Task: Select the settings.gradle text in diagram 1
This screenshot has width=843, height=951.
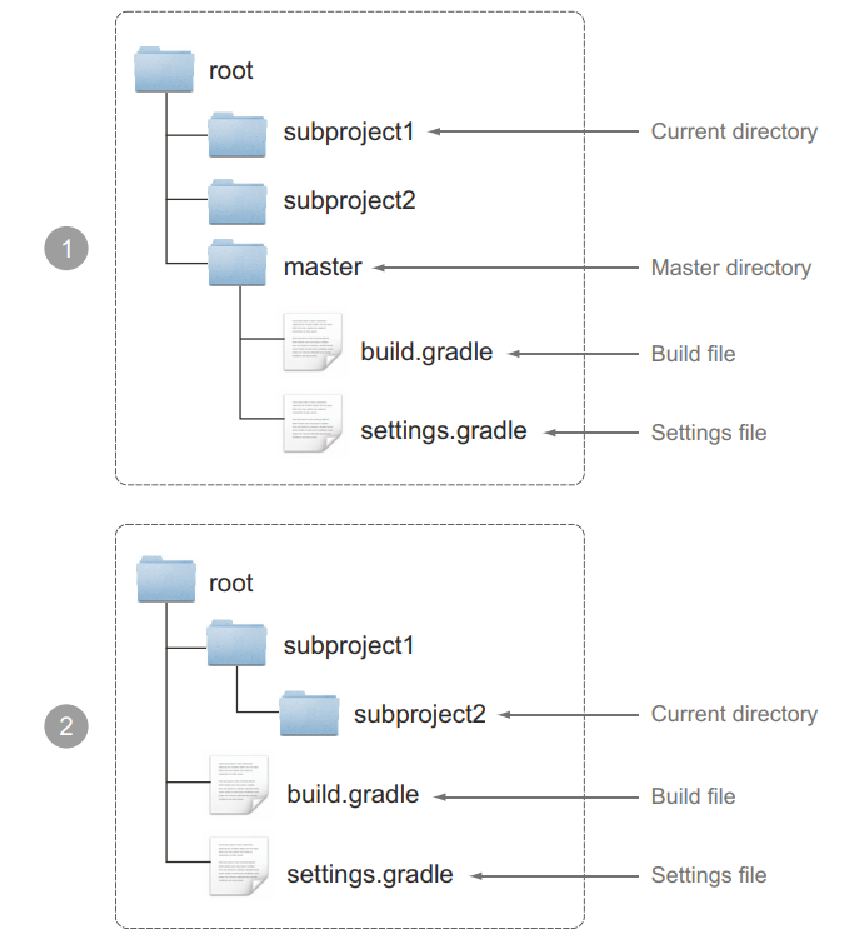Action: pyautogui.click(x=443, y=431)
